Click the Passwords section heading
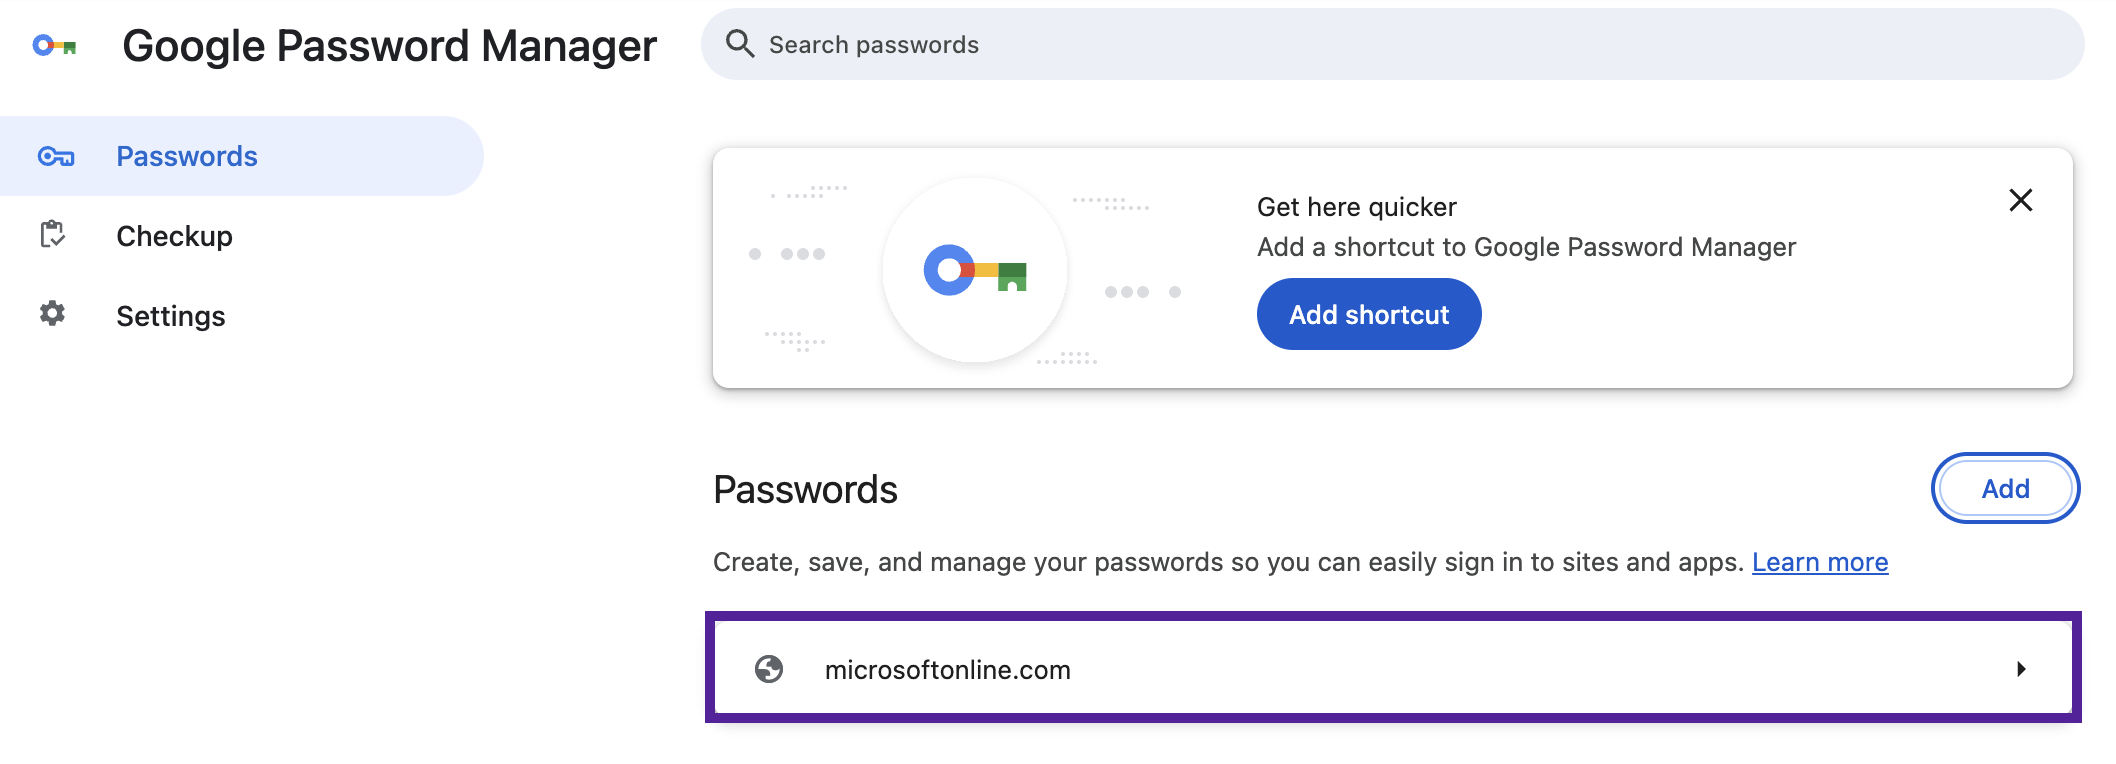 [805, 490]
